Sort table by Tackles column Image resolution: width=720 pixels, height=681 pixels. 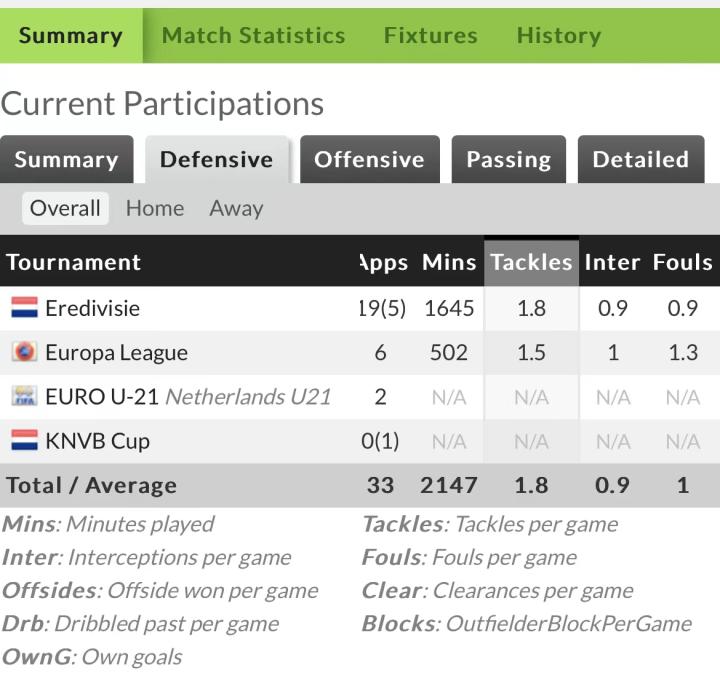[530, 263]
